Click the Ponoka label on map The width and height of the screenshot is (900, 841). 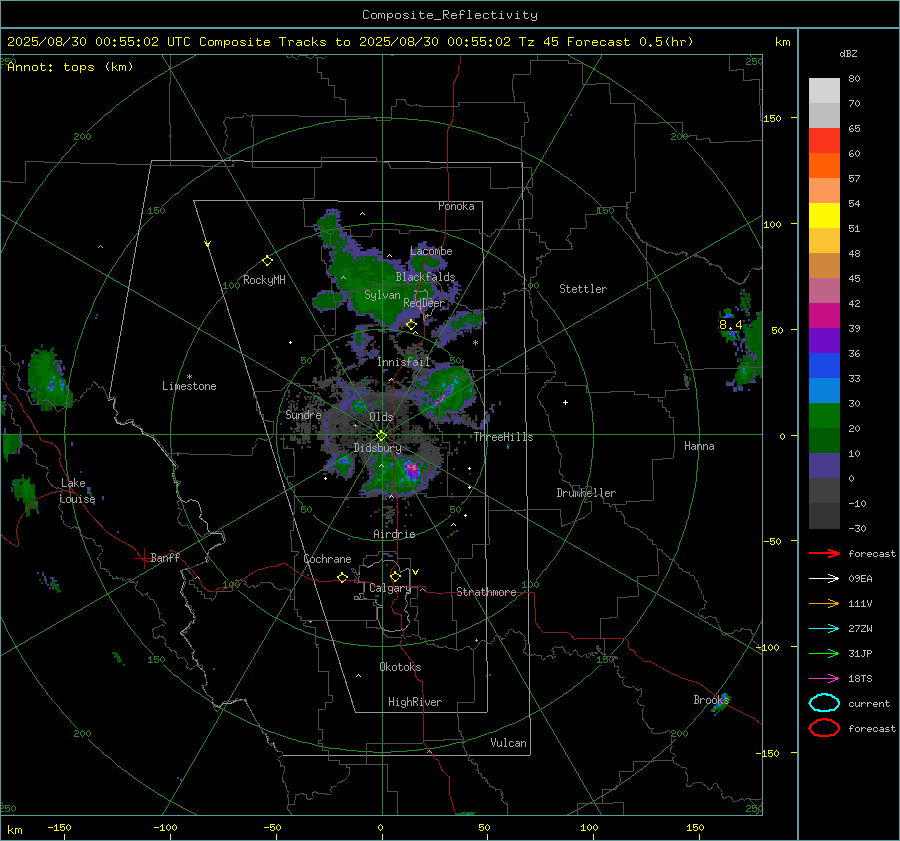[456, 206]
